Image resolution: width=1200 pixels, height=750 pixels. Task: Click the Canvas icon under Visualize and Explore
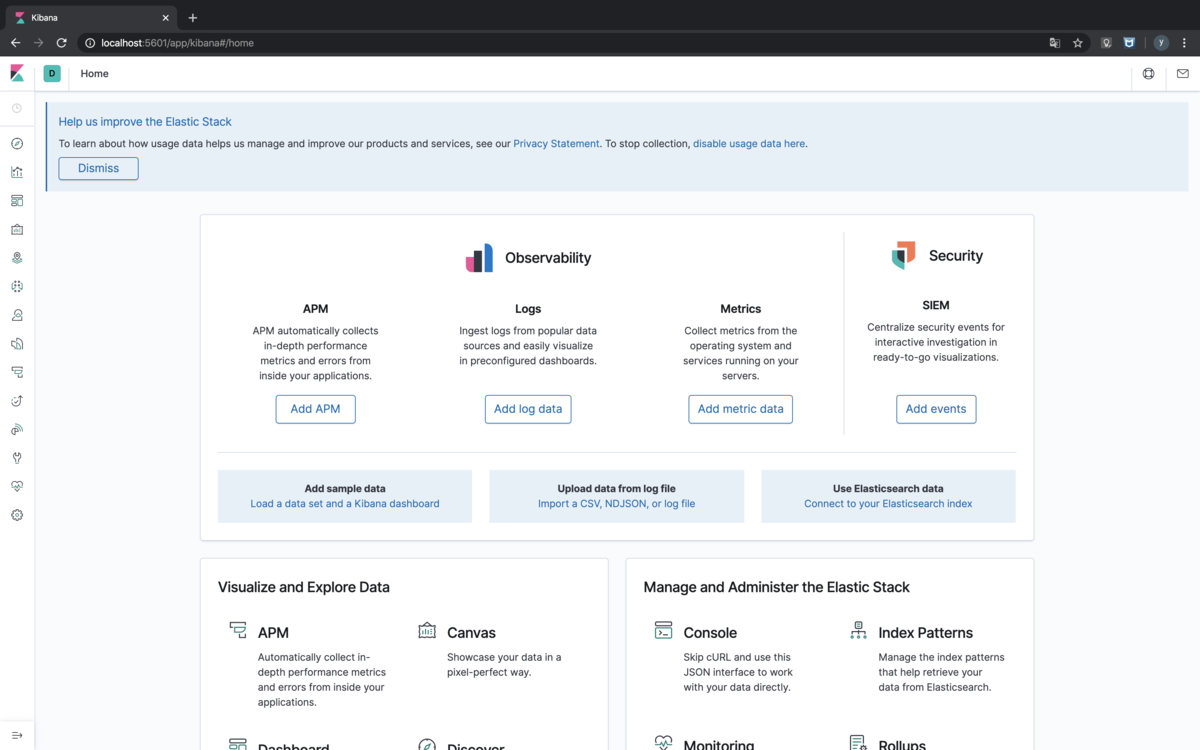(427, 630)
